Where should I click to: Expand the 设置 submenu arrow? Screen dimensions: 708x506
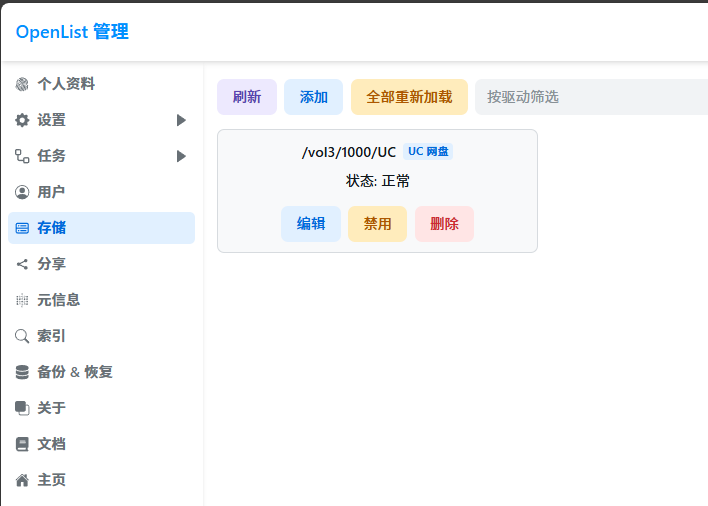pos(181,120)
